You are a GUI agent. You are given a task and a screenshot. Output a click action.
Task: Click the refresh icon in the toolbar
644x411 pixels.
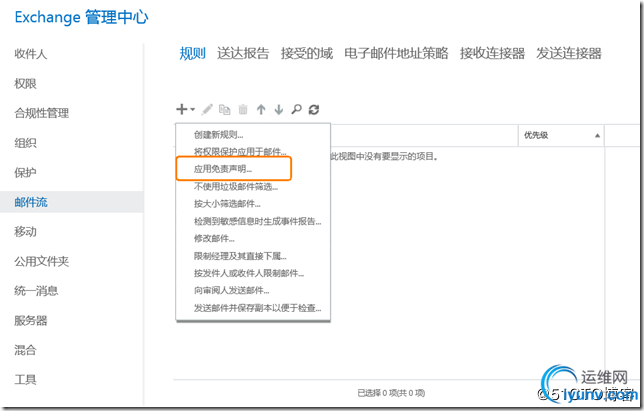tap(314, 109)
